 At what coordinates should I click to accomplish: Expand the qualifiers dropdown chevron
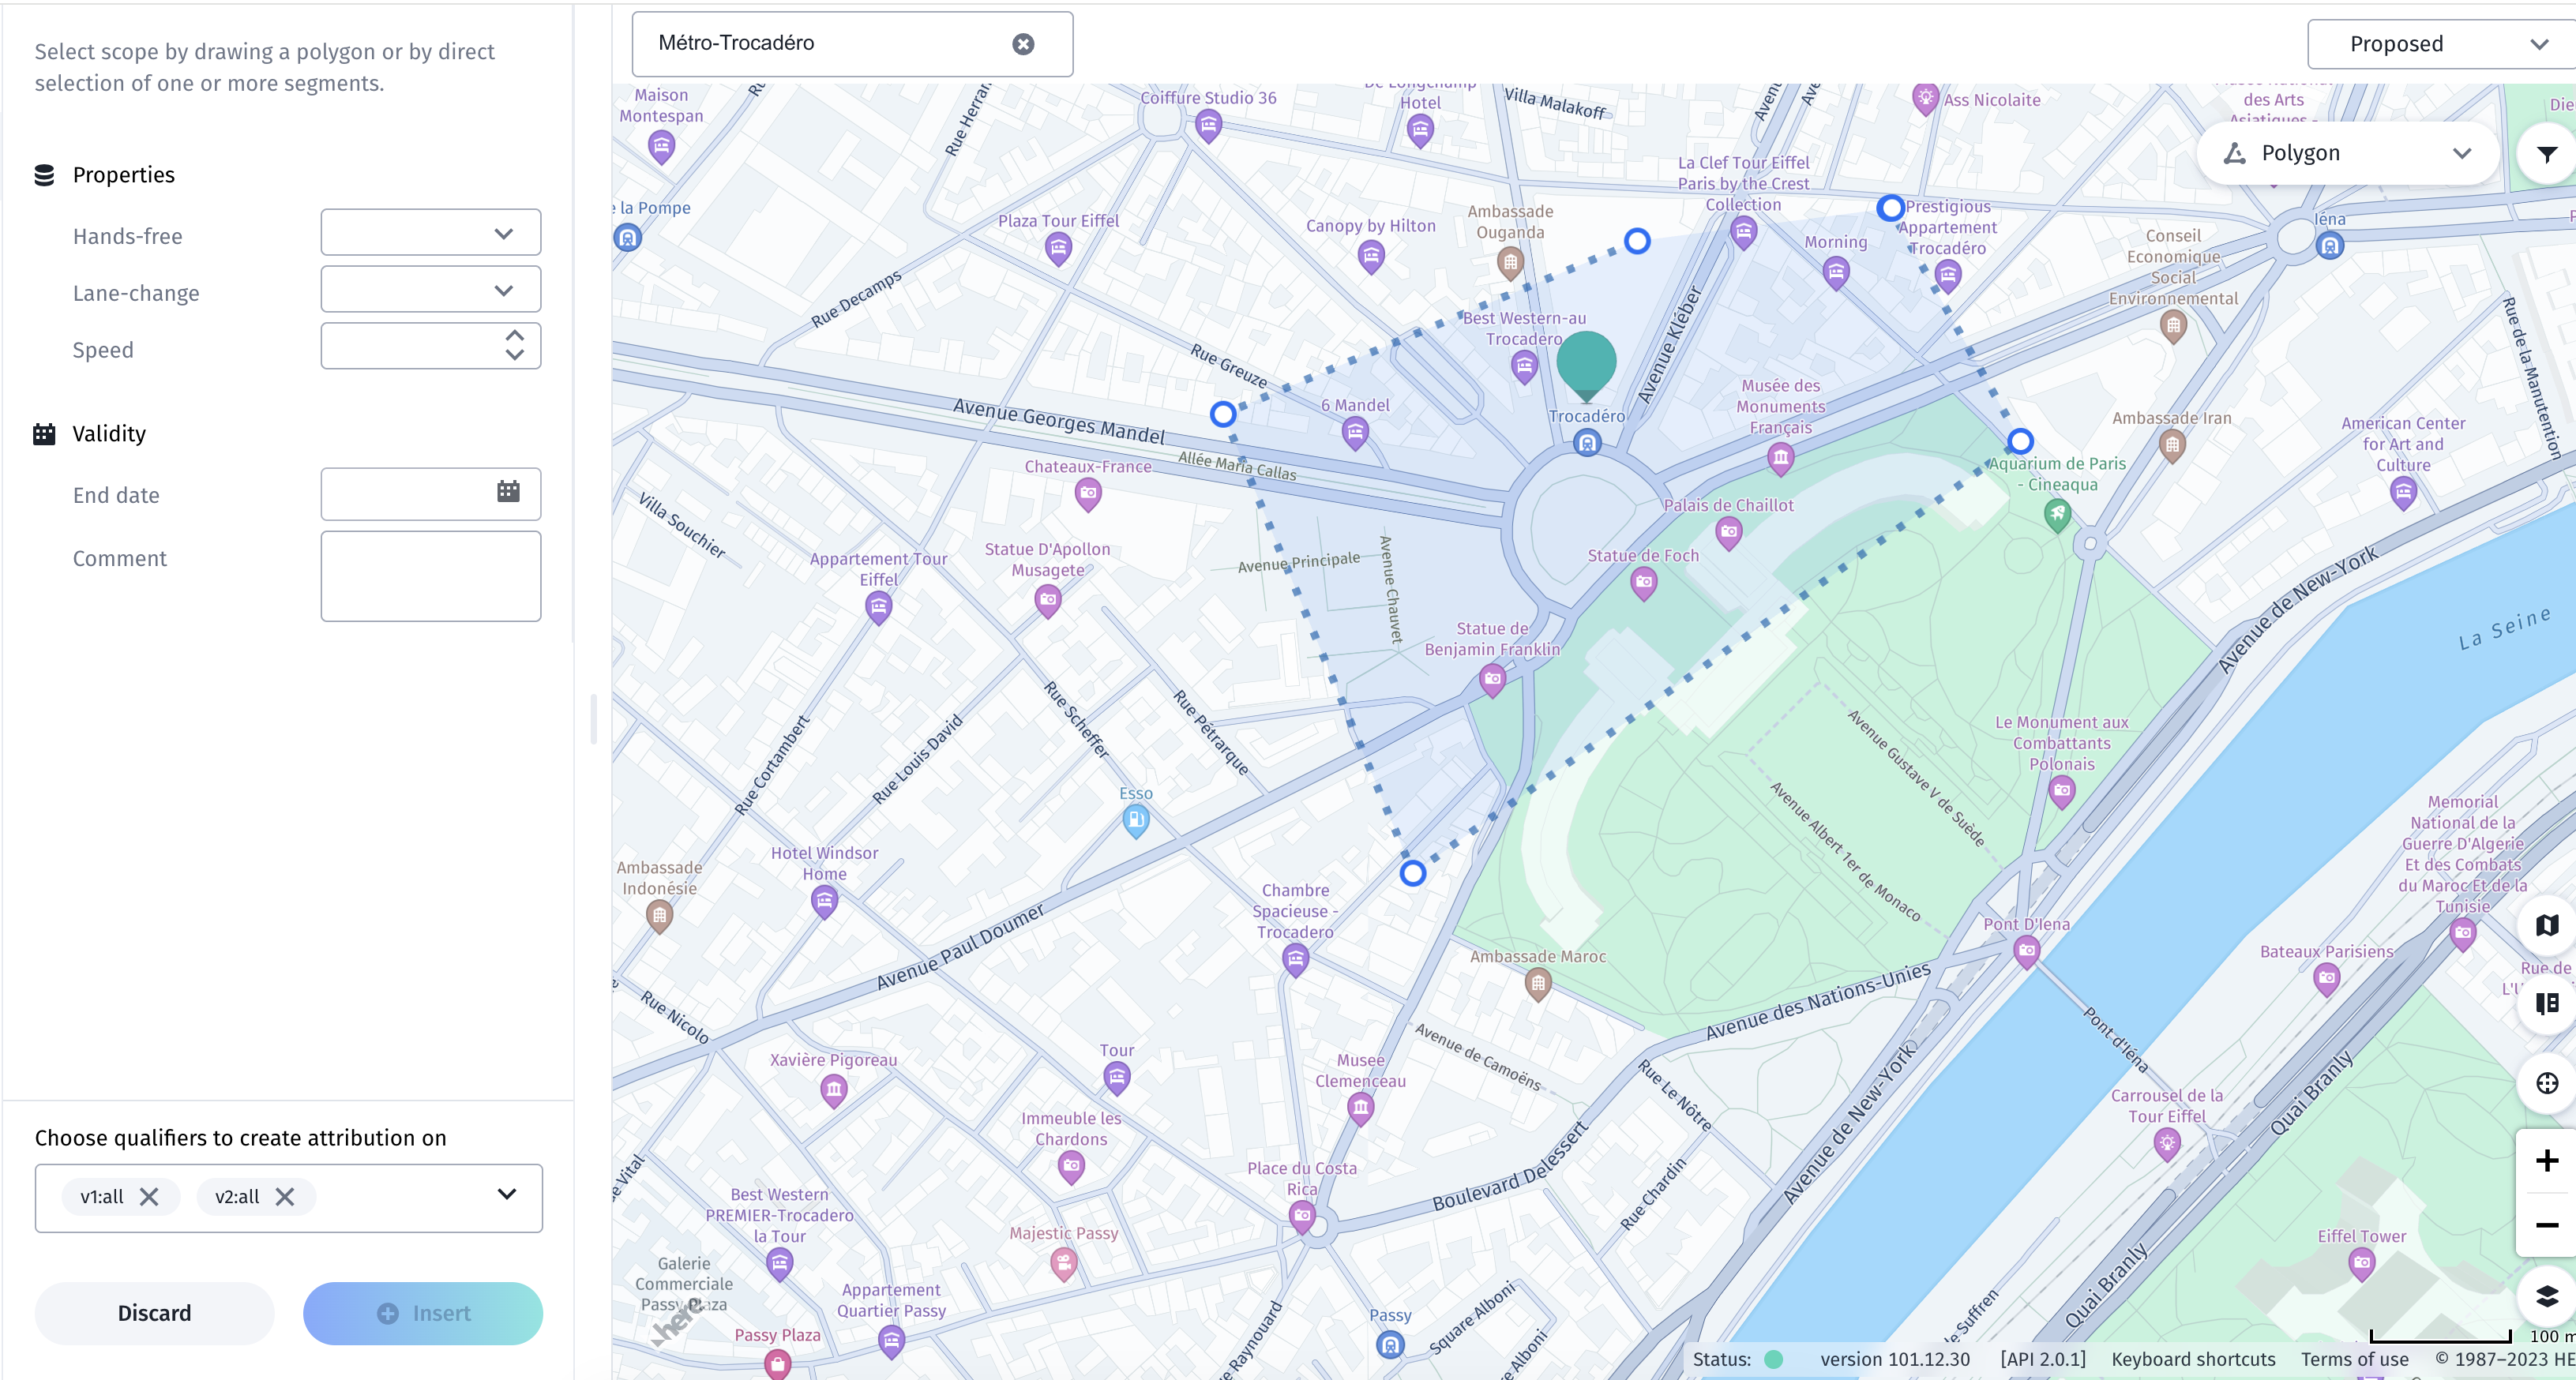coord(507,1194)
